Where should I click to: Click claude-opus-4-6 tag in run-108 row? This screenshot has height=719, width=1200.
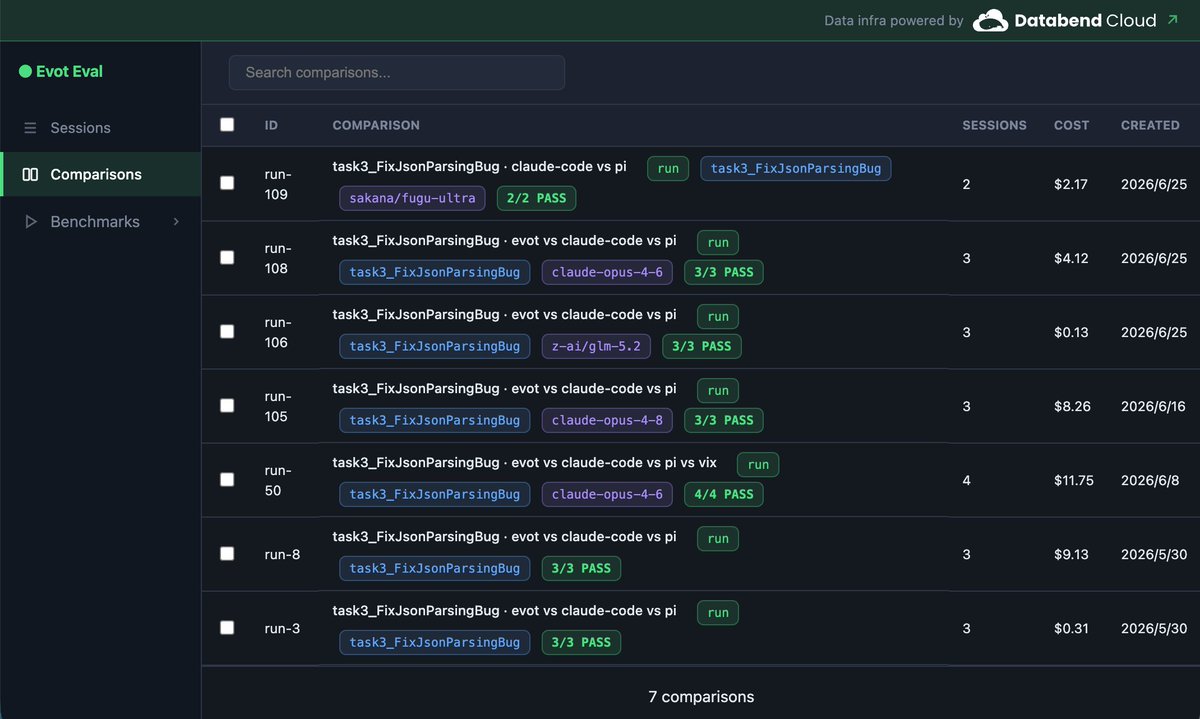coord(607,272)
